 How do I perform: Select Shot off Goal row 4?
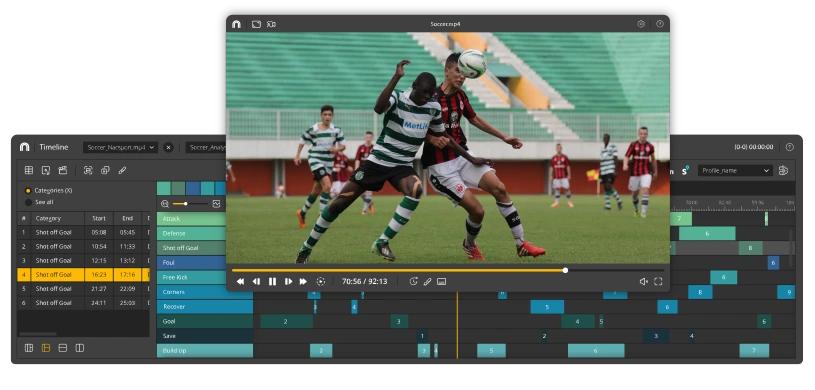(83, 275)
